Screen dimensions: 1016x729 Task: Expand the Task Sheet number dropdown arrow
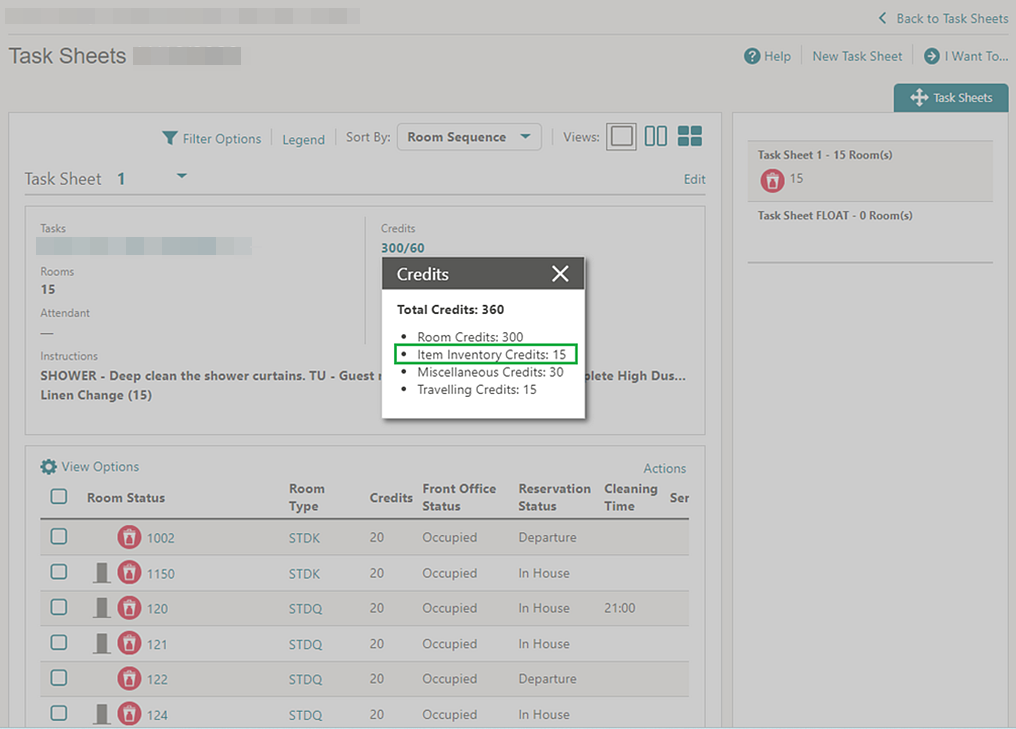[x=182, y=176]
